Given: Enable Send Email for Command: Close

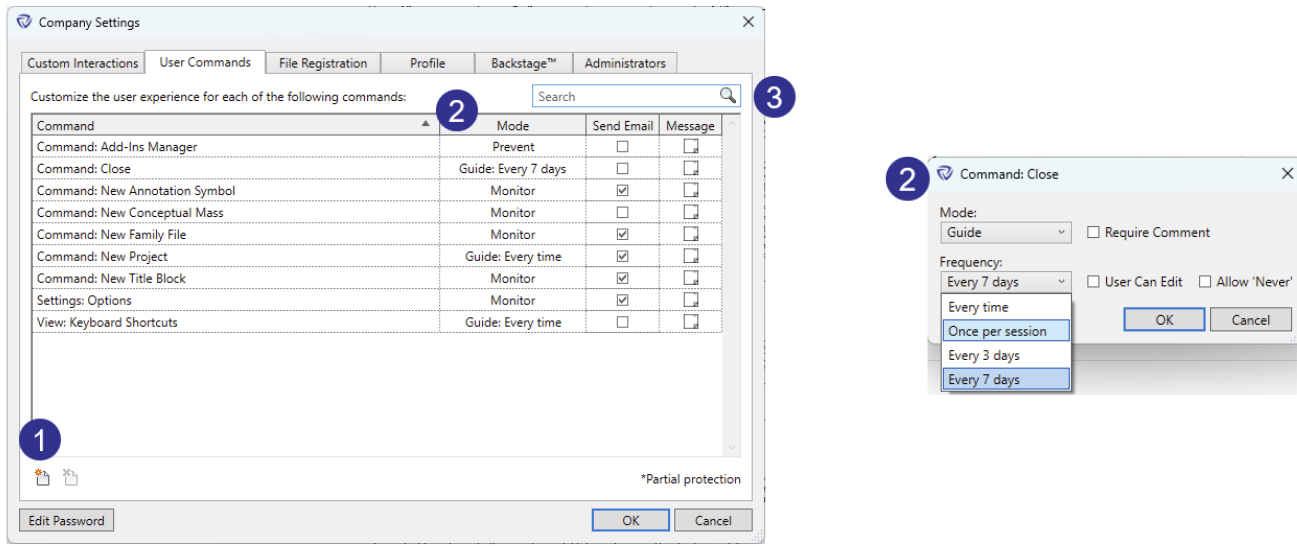Looking at the screenshot, I should (622, 169).
